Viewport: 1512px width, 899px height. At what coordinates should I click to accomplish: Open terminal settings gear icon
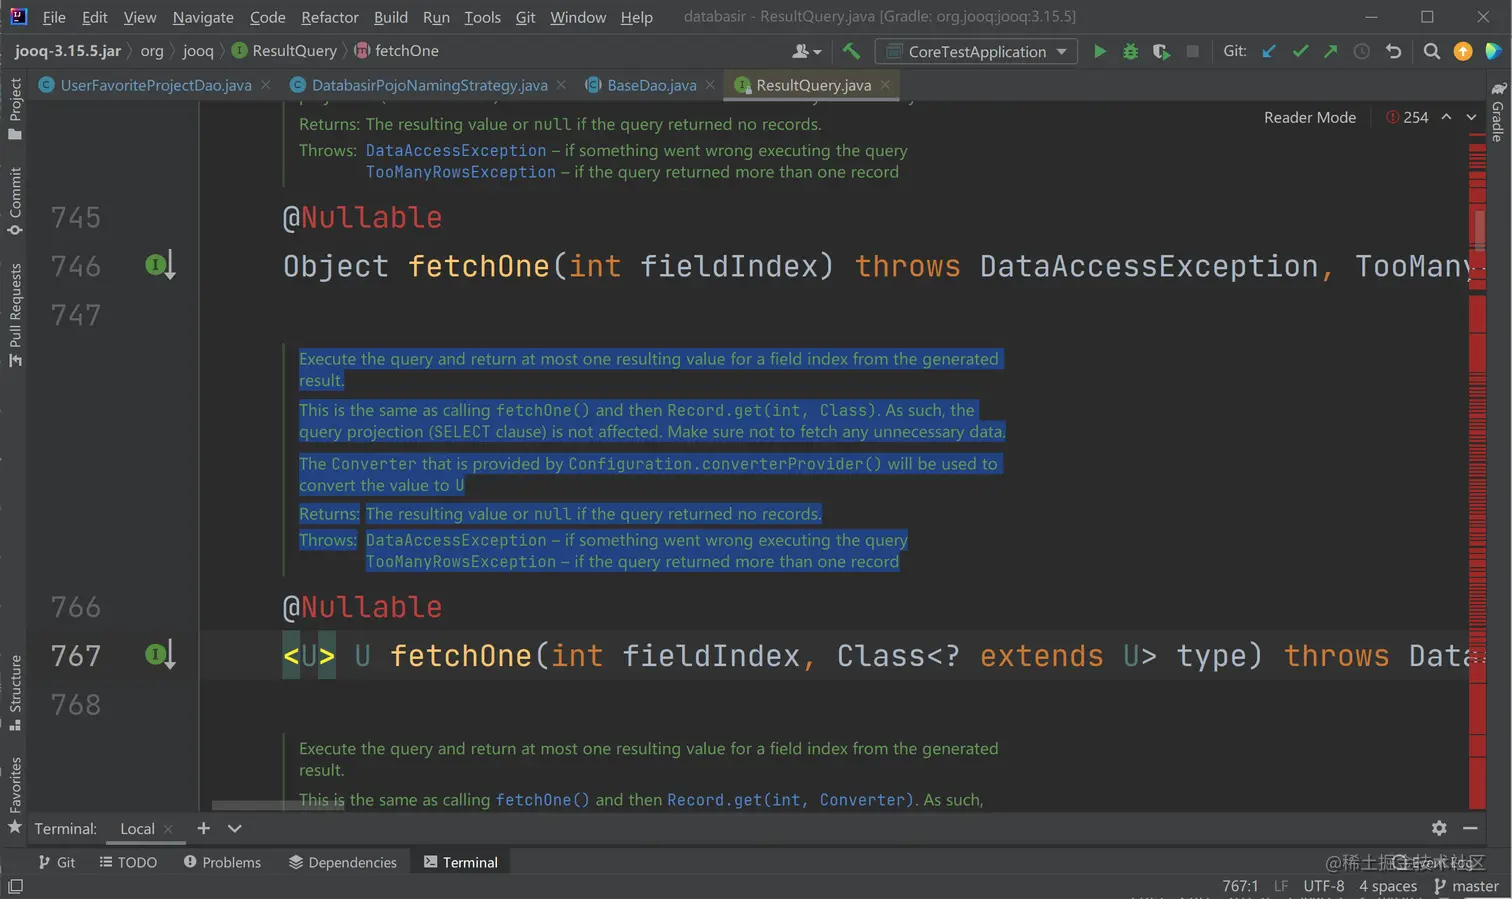(1439, 828)
